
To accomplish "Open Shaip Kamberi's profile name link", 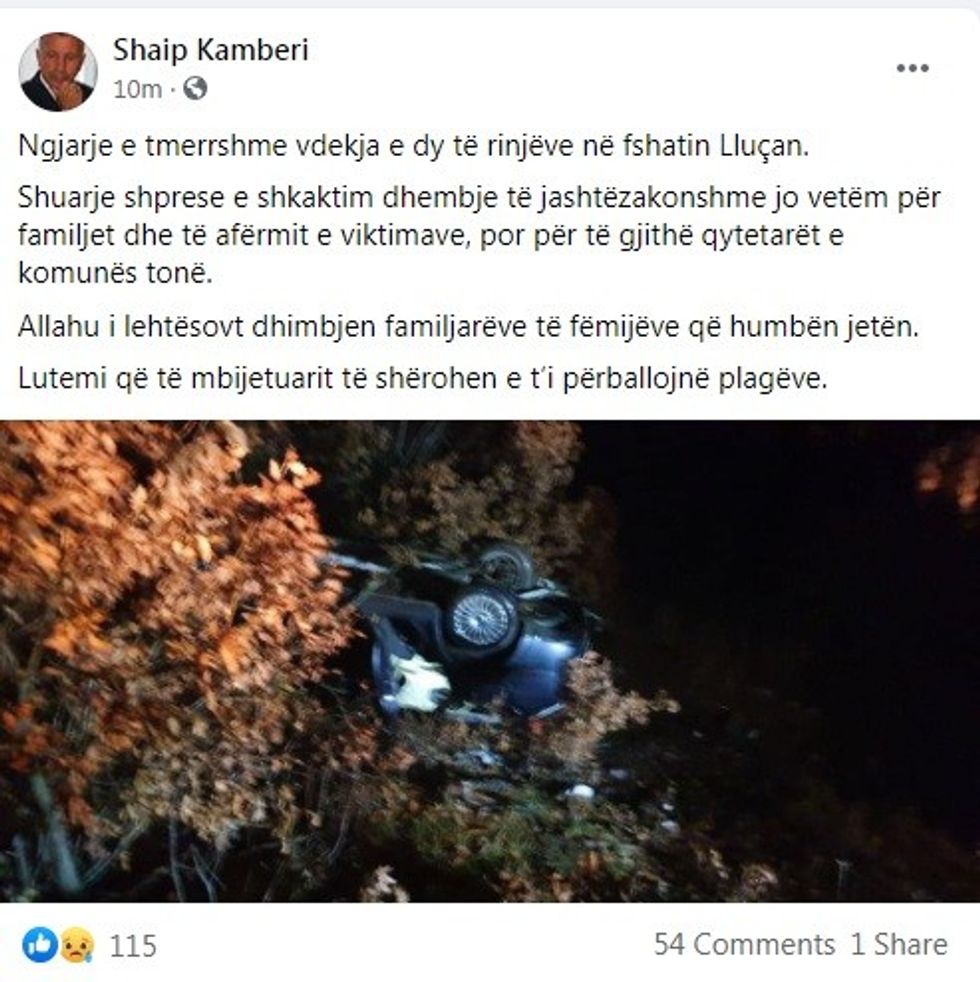I will 210,50.
